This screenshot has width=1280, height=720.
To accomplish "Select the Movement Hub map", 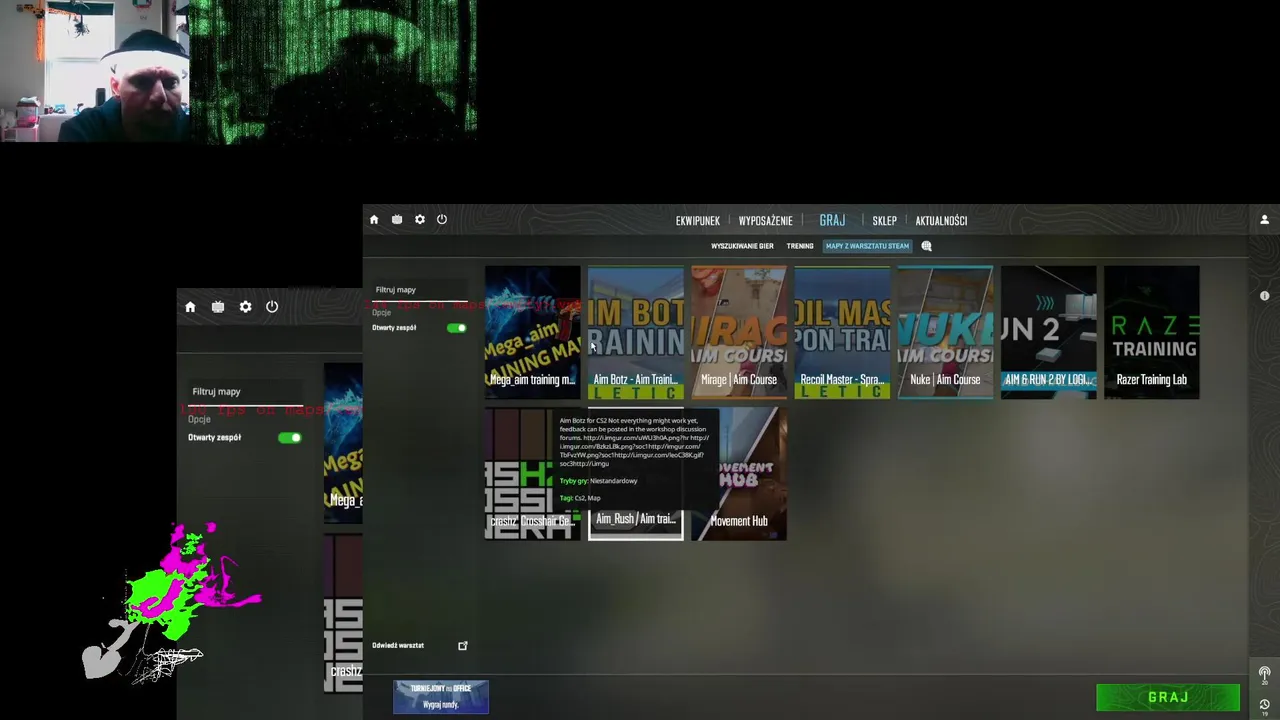I will 739,473.
